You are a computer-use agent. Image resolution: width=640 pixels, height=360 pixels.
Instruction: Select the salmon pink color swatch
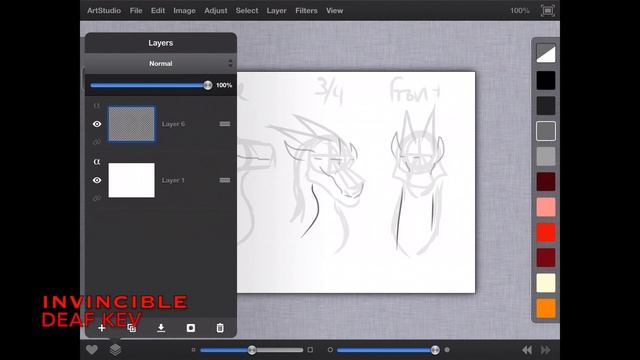click(546, 207)
